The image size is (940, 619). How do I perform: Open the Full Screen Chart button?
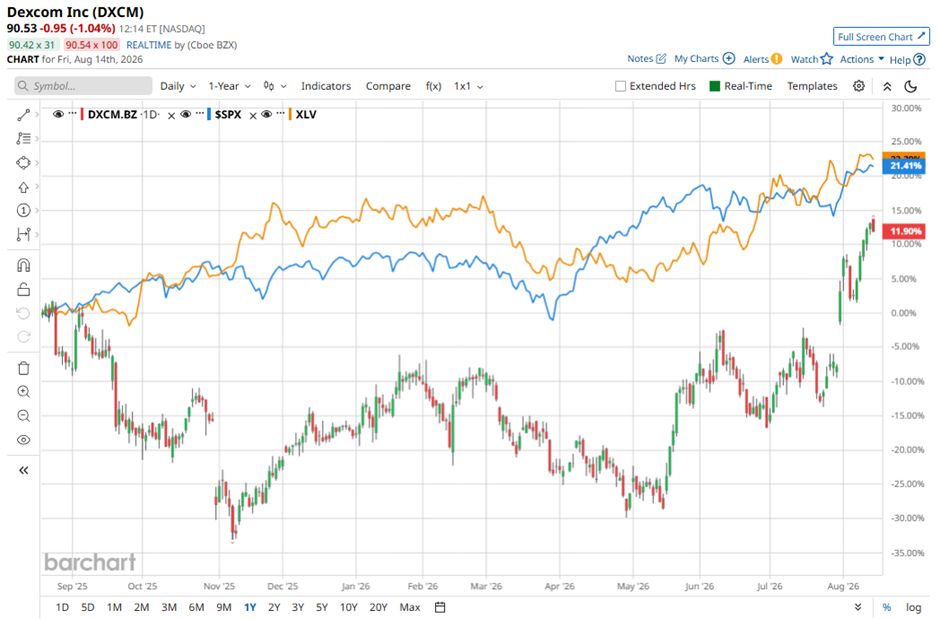(881, 37)
